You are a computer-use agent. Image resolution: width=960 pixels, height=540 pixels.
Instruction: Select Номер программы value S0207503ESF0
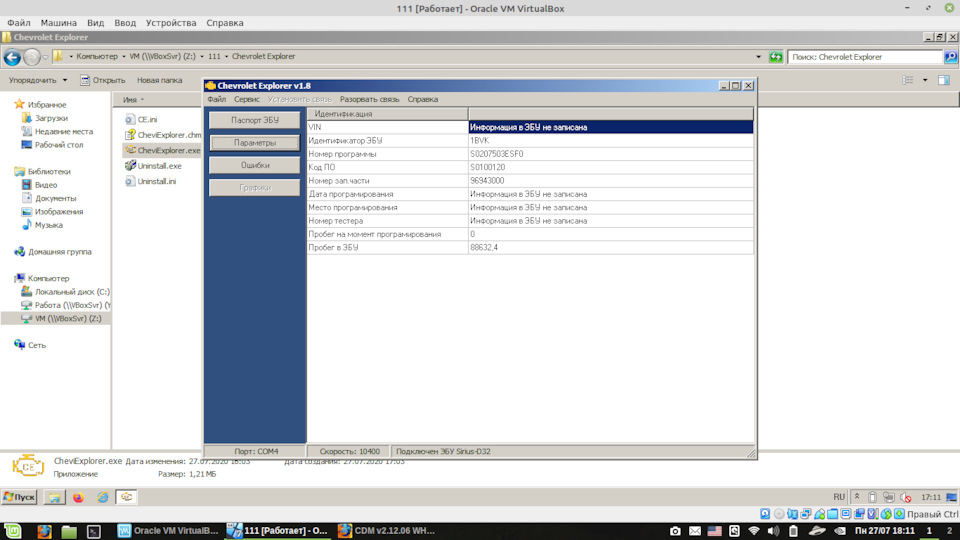(x=610, y=154)
